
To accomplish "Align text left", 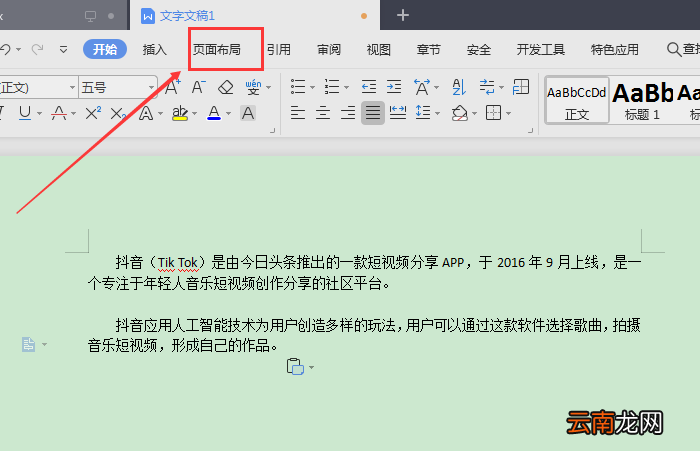I will [x=298, y=113].
